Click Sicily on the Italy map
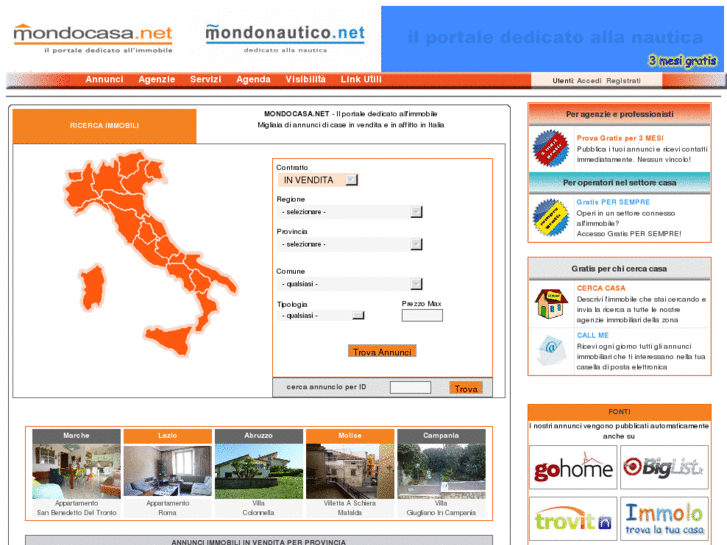Image resolution: width=727 pixels, height=545 pixels. click(x=170, y=339)
